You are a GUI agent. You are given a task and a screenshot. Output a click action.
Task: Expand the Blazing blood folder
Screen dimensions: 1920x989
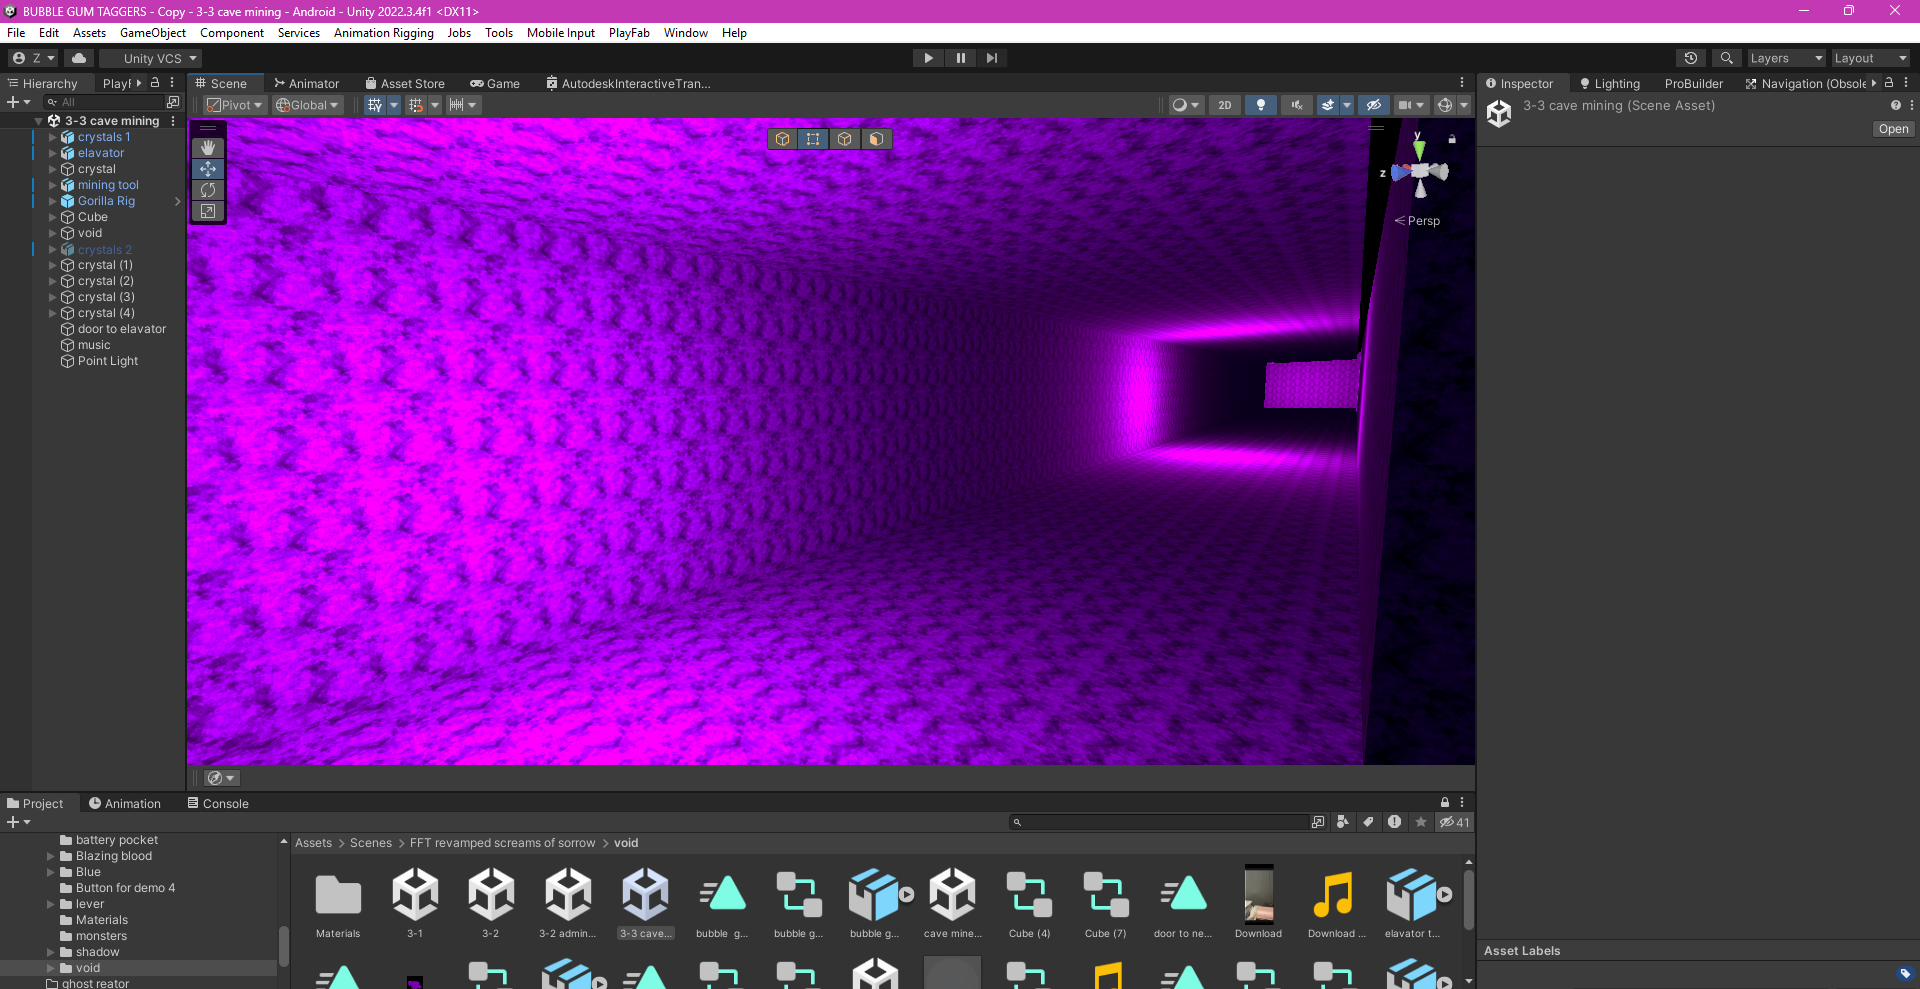click(x=51, y=856)
